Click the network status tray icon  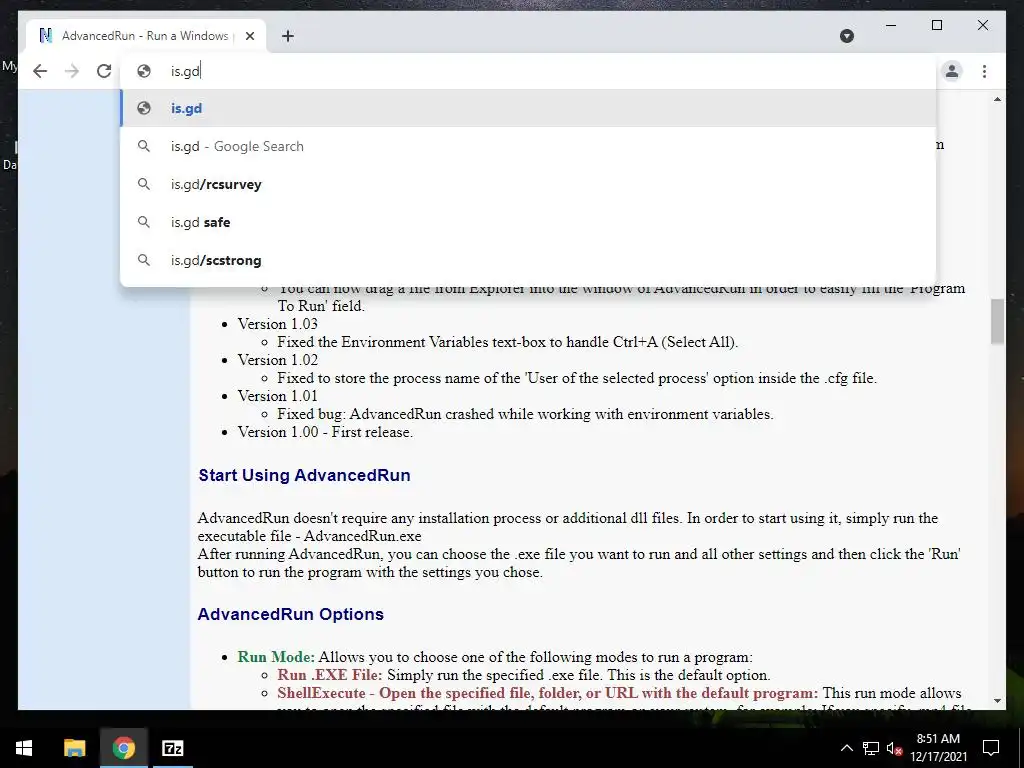[x=871, y=748]
